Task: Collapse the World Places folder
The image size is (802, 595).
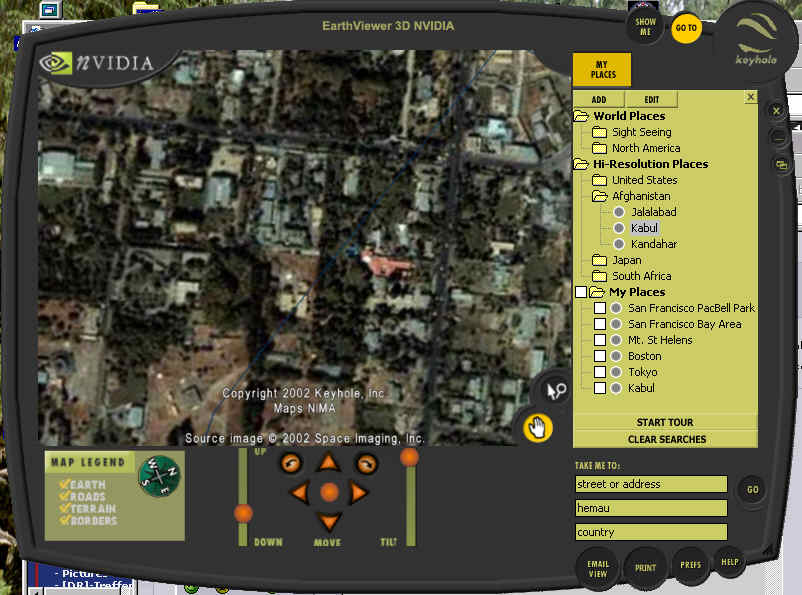Action: point(582,116)
